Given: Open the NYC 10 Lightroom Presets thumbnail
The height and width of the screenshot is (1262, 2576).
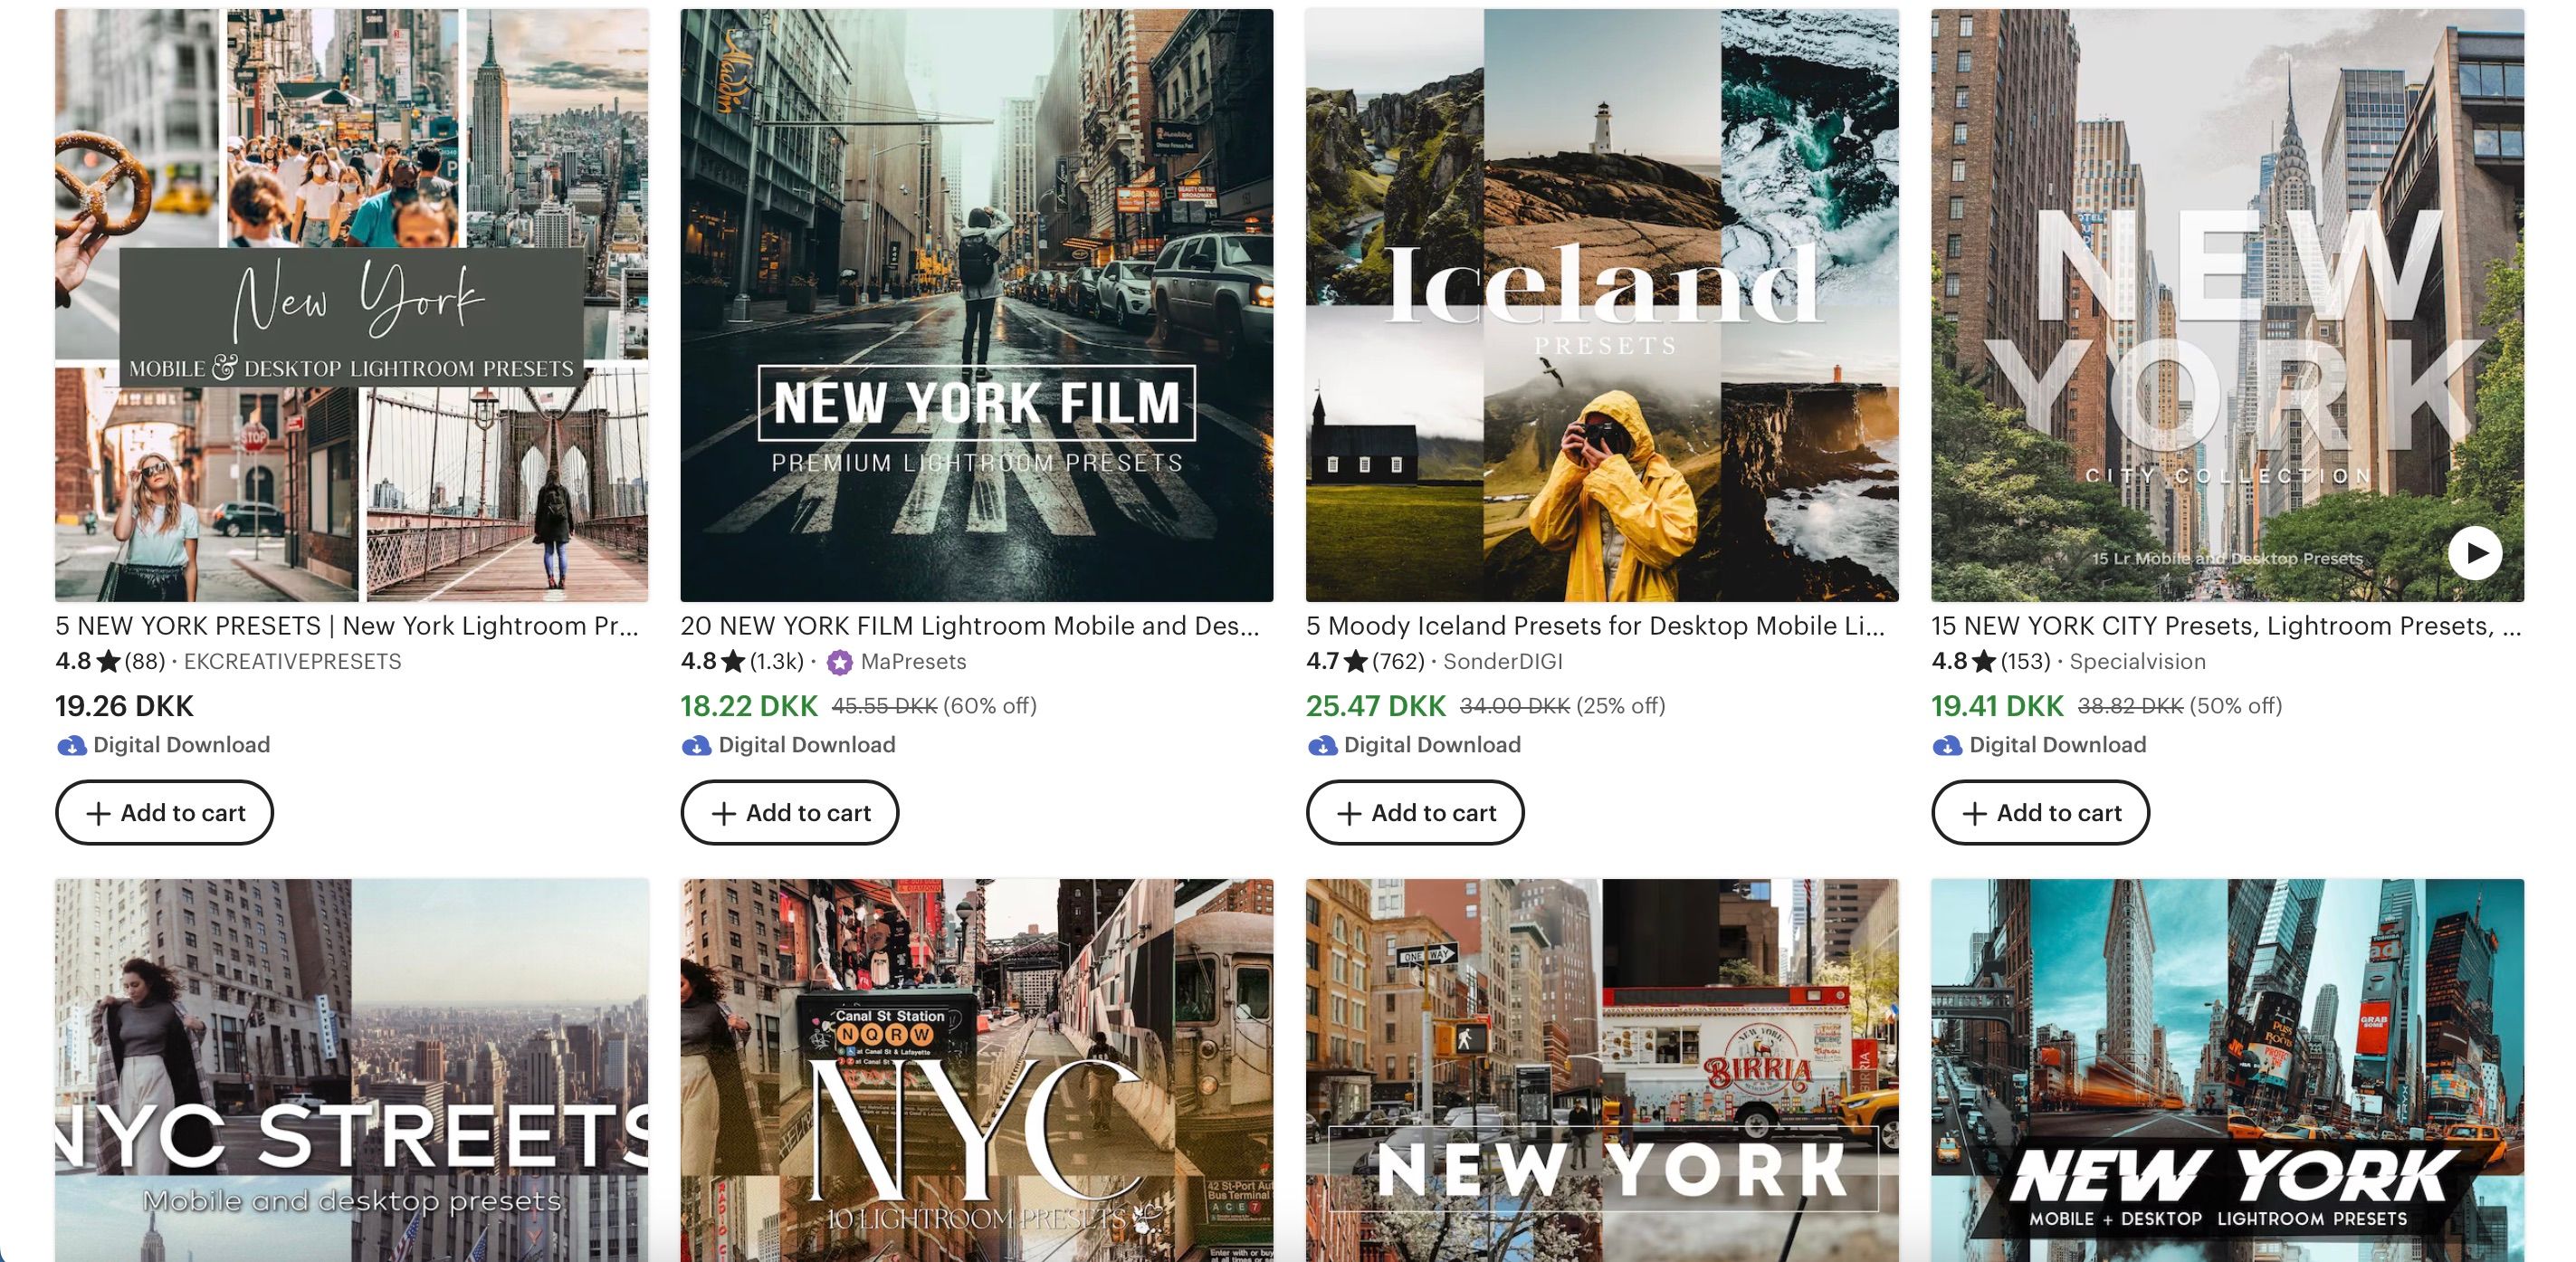Looking at the screenshot, I should tap(977, 1060).
